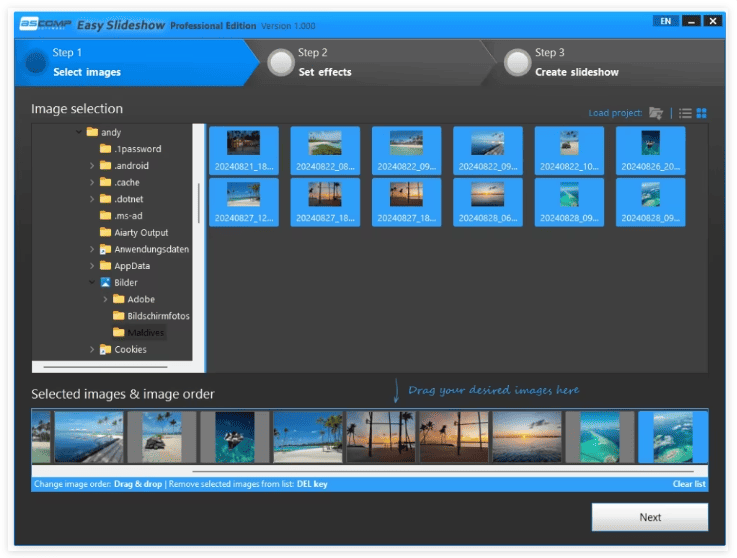Switch to list view icon
This screenshot has width=737, height=558.
685,113
